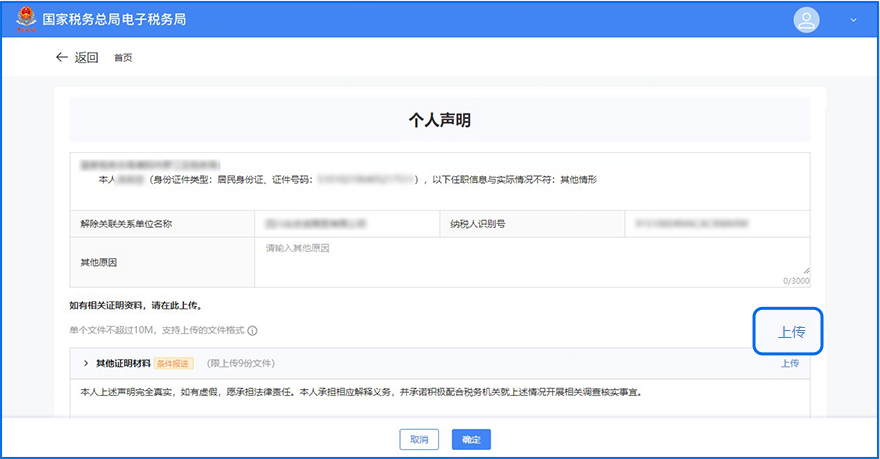Click into the 其他原因 text area

(532, 262)
